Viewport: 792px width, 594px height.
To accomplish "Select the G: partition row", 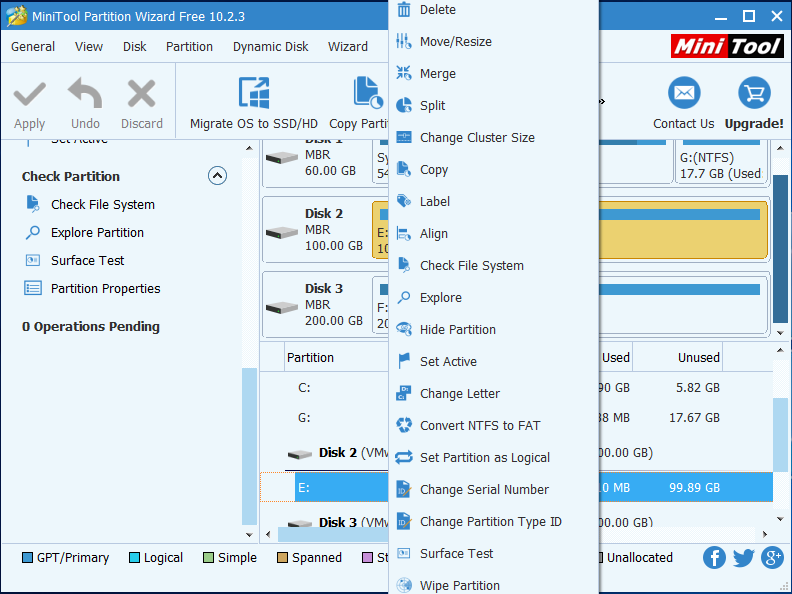I will [x=516, y=418].
